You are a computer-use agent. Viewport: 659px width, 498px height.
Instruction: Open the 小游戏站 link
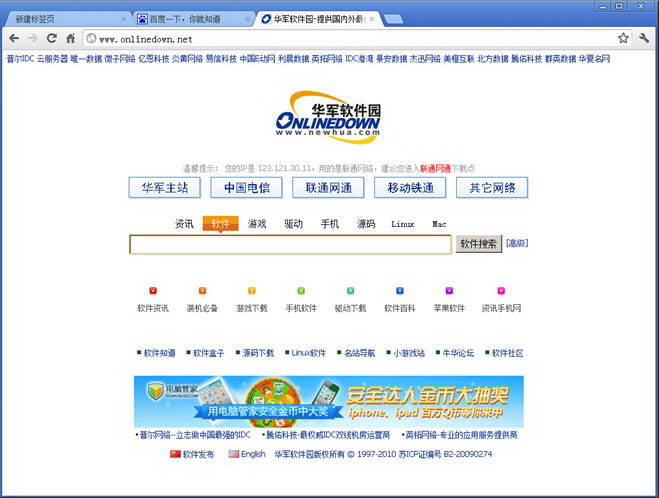pyautogui.click(x=409, y=353)
